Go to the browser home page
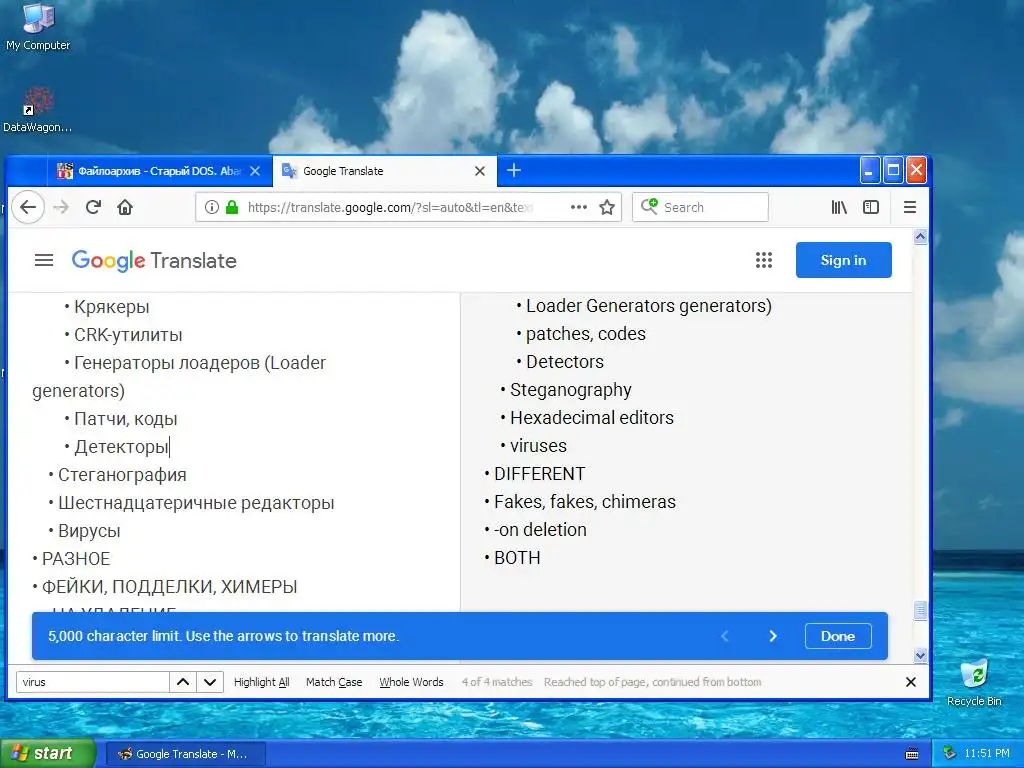The image size is (1024, 768). pos(125,207)
